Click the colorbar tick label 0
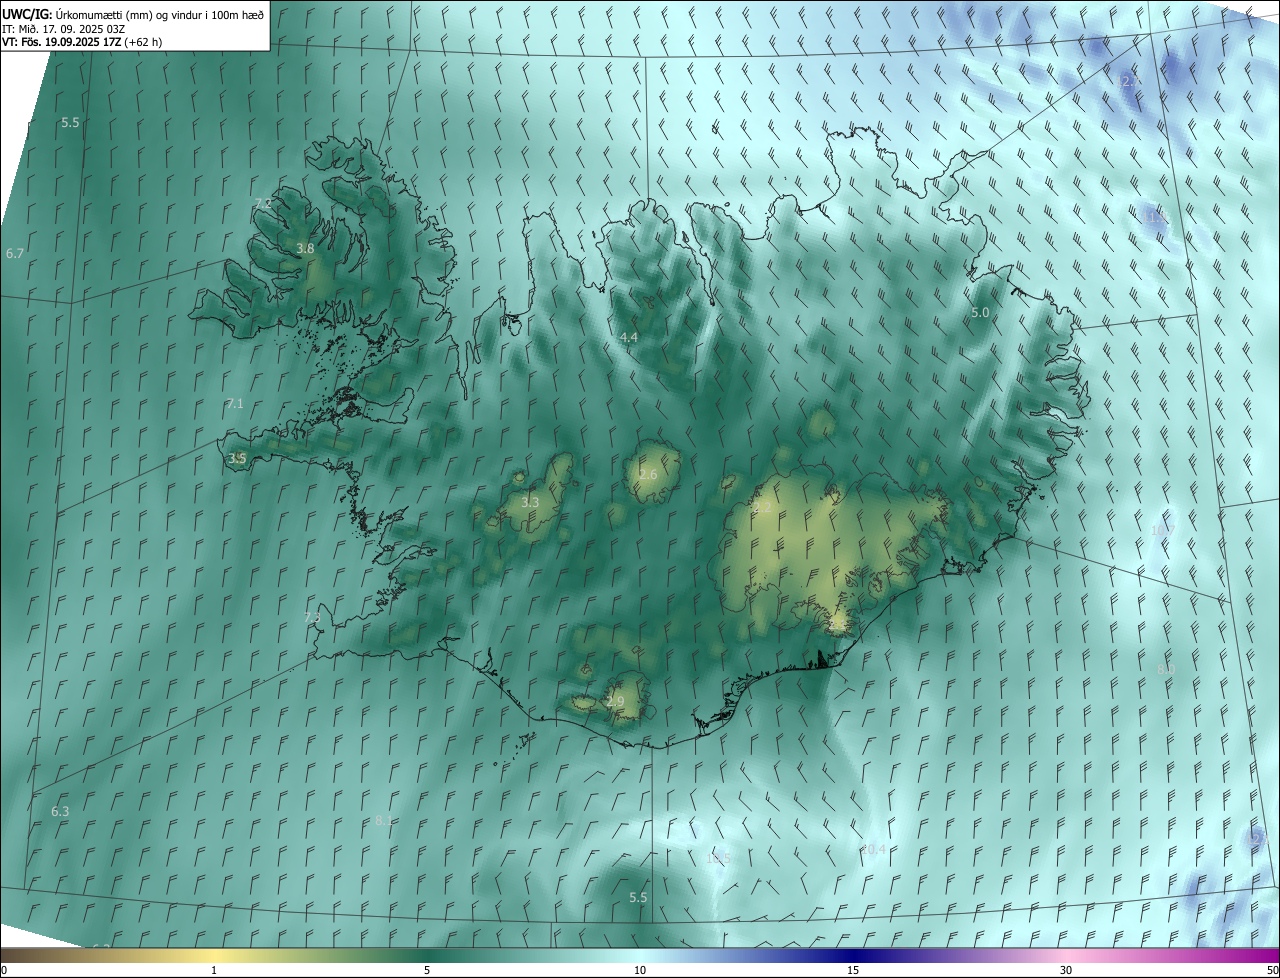 pos(4,970)
